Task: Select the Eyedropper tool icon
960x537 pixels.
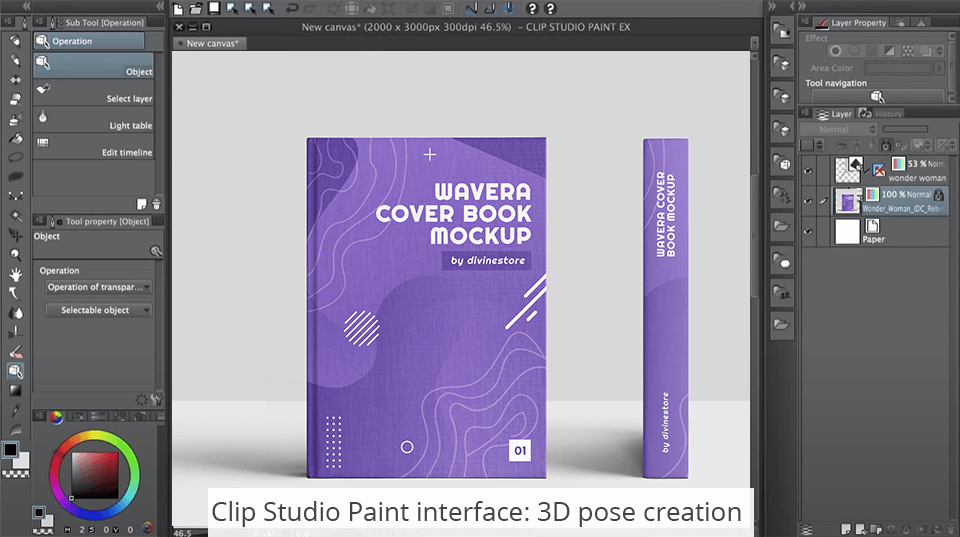Action: click(15, 410)
